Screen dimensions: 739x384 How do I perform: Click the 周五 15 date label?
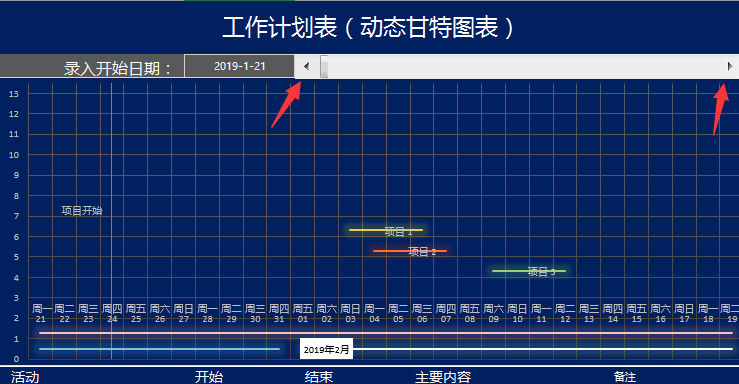tap(637, 313)
